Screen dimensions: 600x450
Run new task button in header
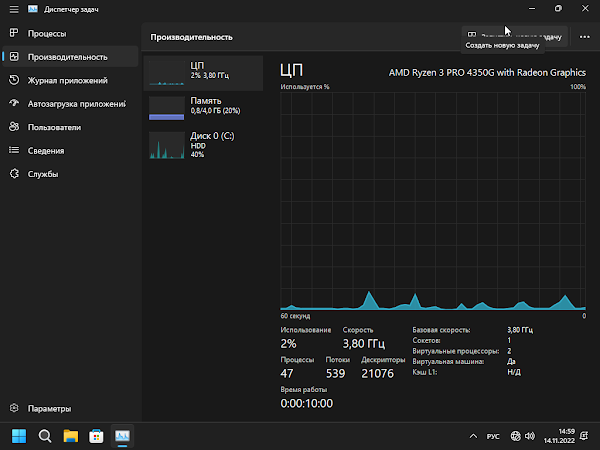[514, 36]
